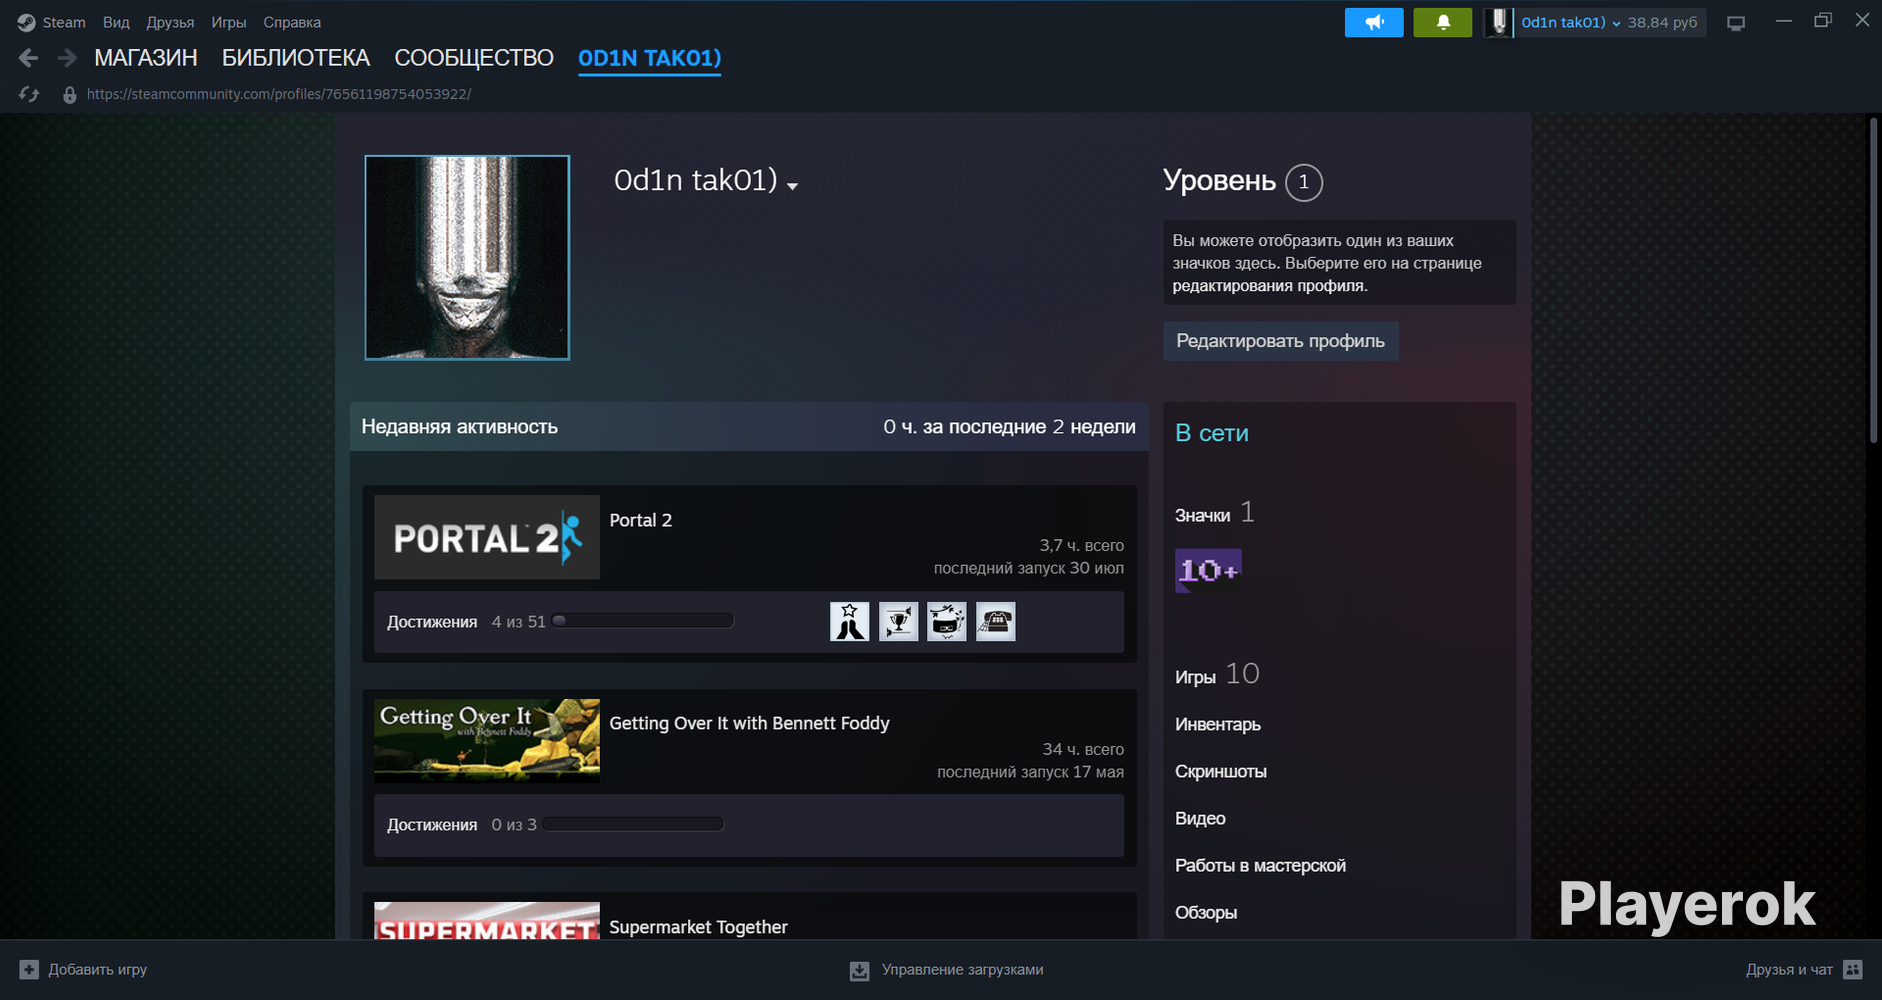Click the Portal 2 achievements progress bar

point(643,621)
